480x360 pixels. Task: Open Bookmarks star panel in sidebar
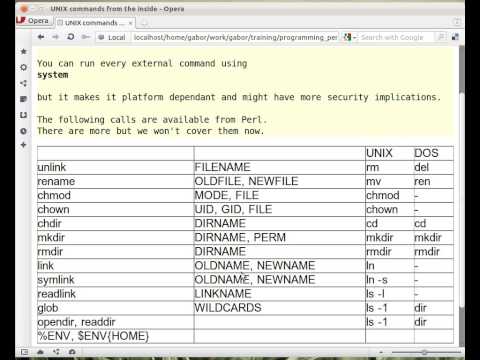(24, 51)
